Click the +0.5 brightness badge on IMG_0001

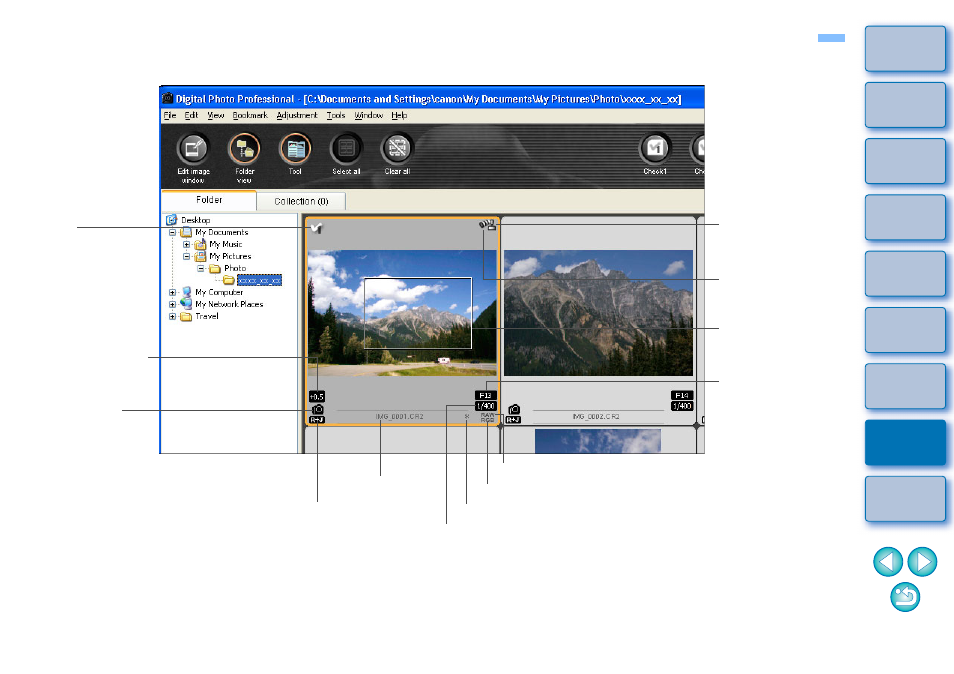tap(316, 397)
